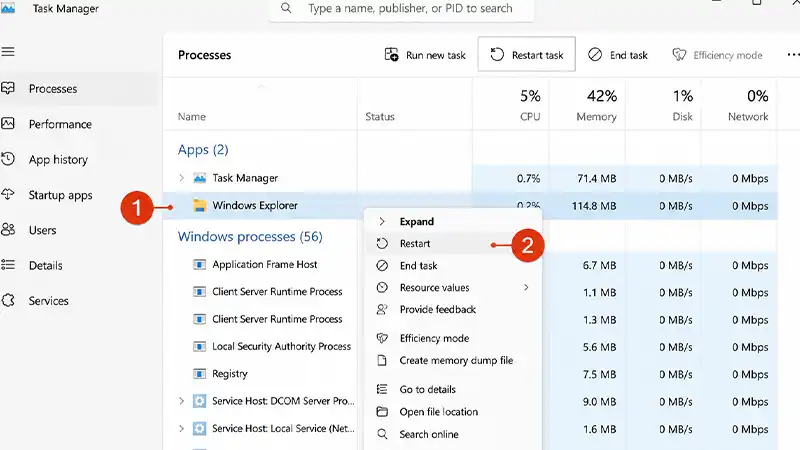Click the Provide feedback person icon
Image resolution: width=800 pixels, height=450 pixels.
click(x=382, y=309)
